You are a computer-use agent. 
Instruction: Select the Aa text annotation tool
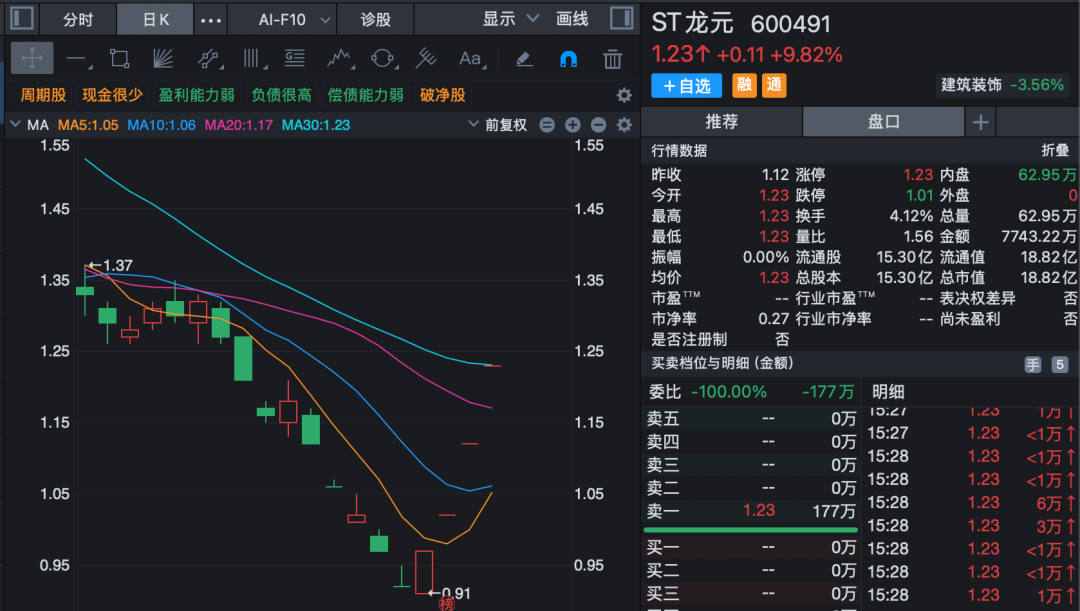[x=472, y=59]
